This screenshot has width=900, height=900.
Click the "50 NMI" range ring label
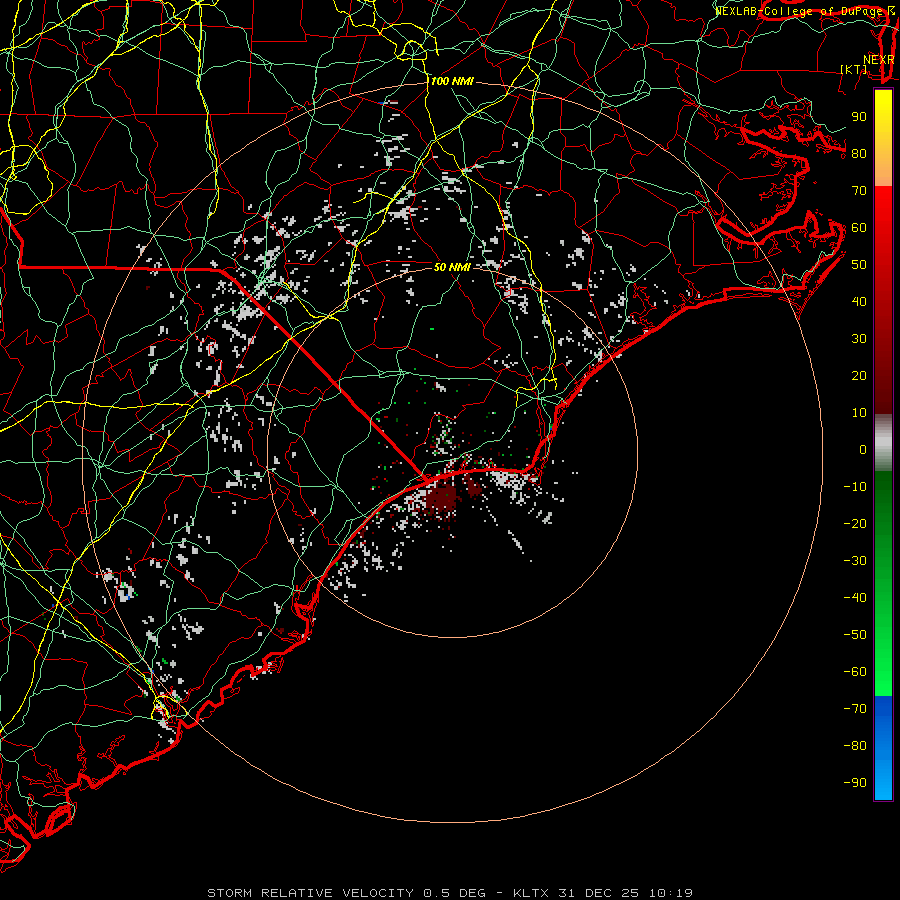point(452,267)
